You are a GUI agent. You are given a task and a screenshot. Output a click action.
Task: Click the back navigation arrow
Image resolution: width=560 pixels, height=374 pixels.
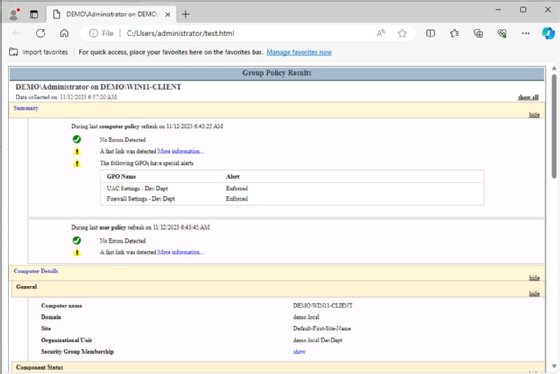(x=16, y=33)
